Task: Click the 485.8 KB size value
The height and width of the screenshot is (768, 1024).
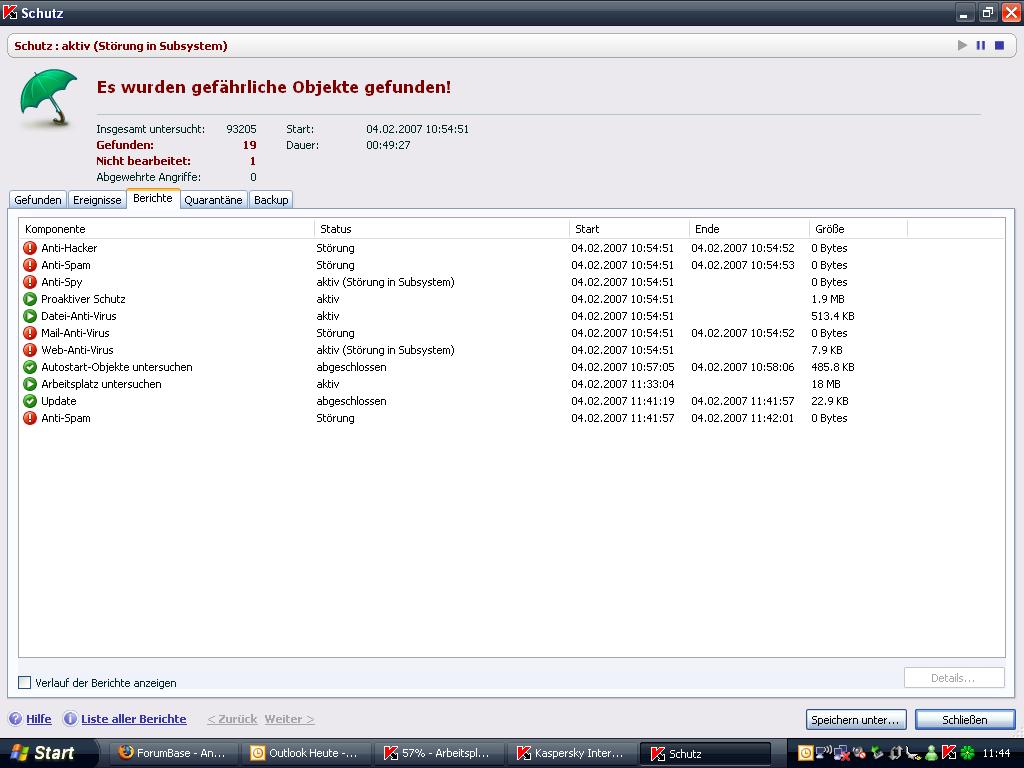Action: click(833, 367)
